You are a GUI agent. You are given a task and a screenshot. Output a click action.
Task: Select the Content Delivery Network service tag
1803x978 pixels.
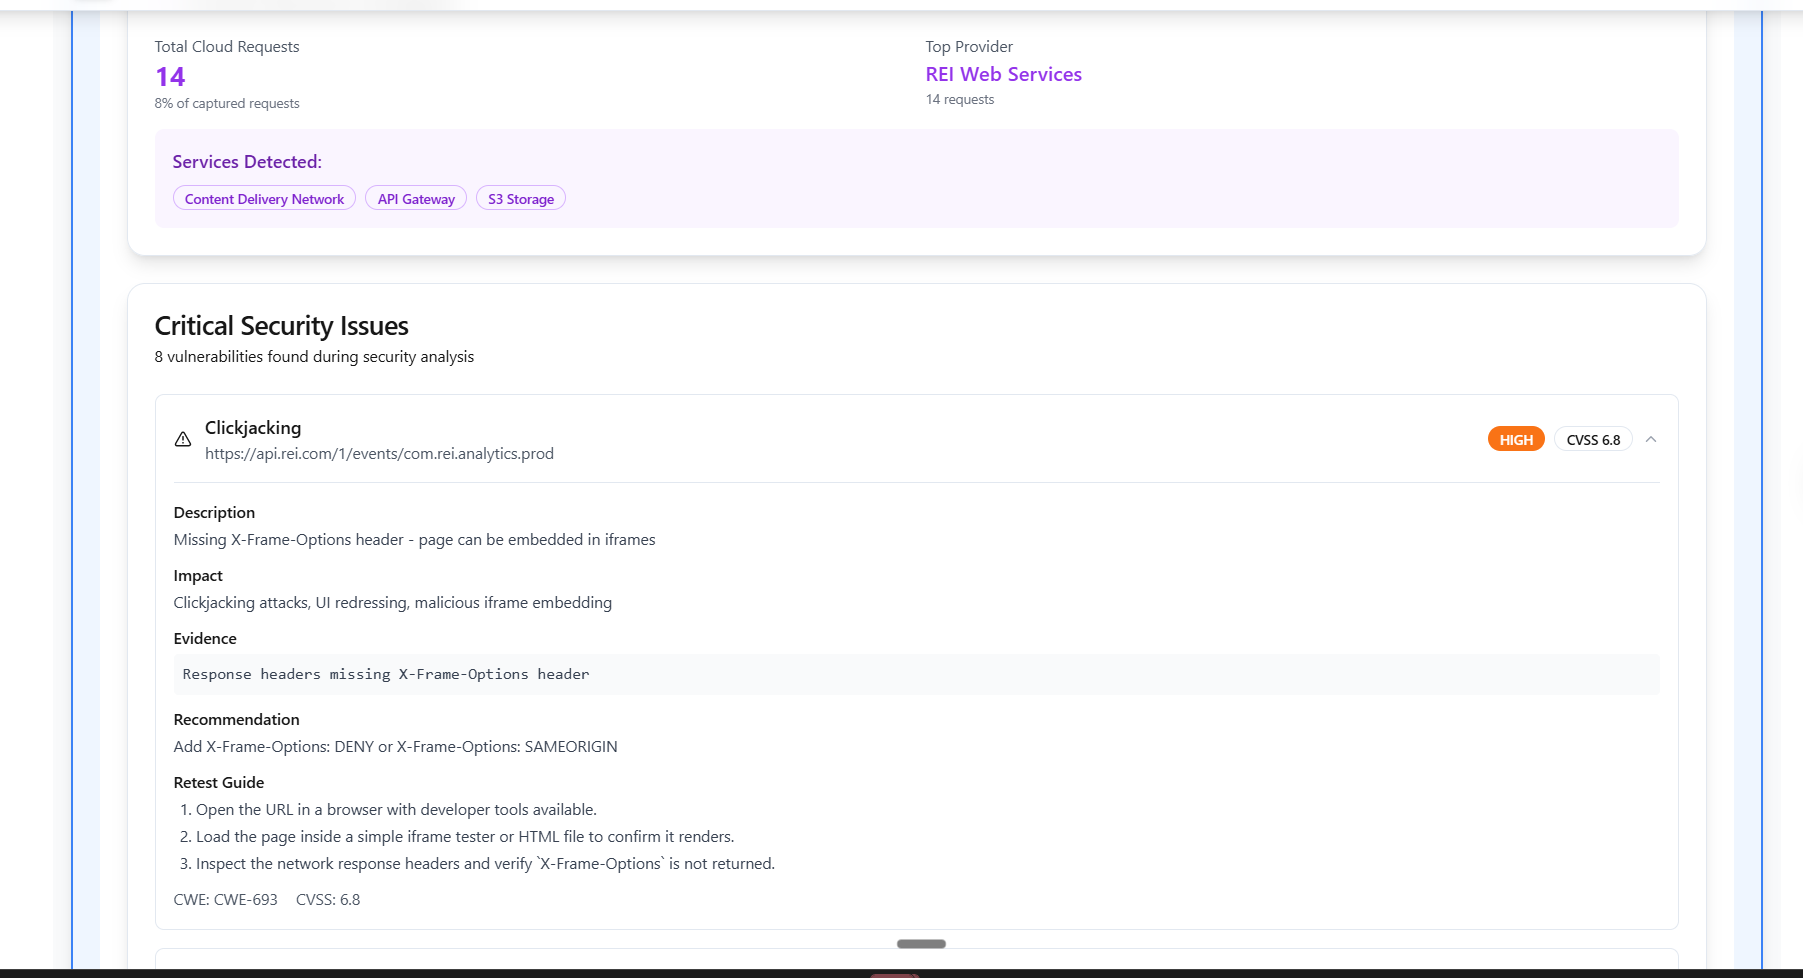click(x=264, y=199)
